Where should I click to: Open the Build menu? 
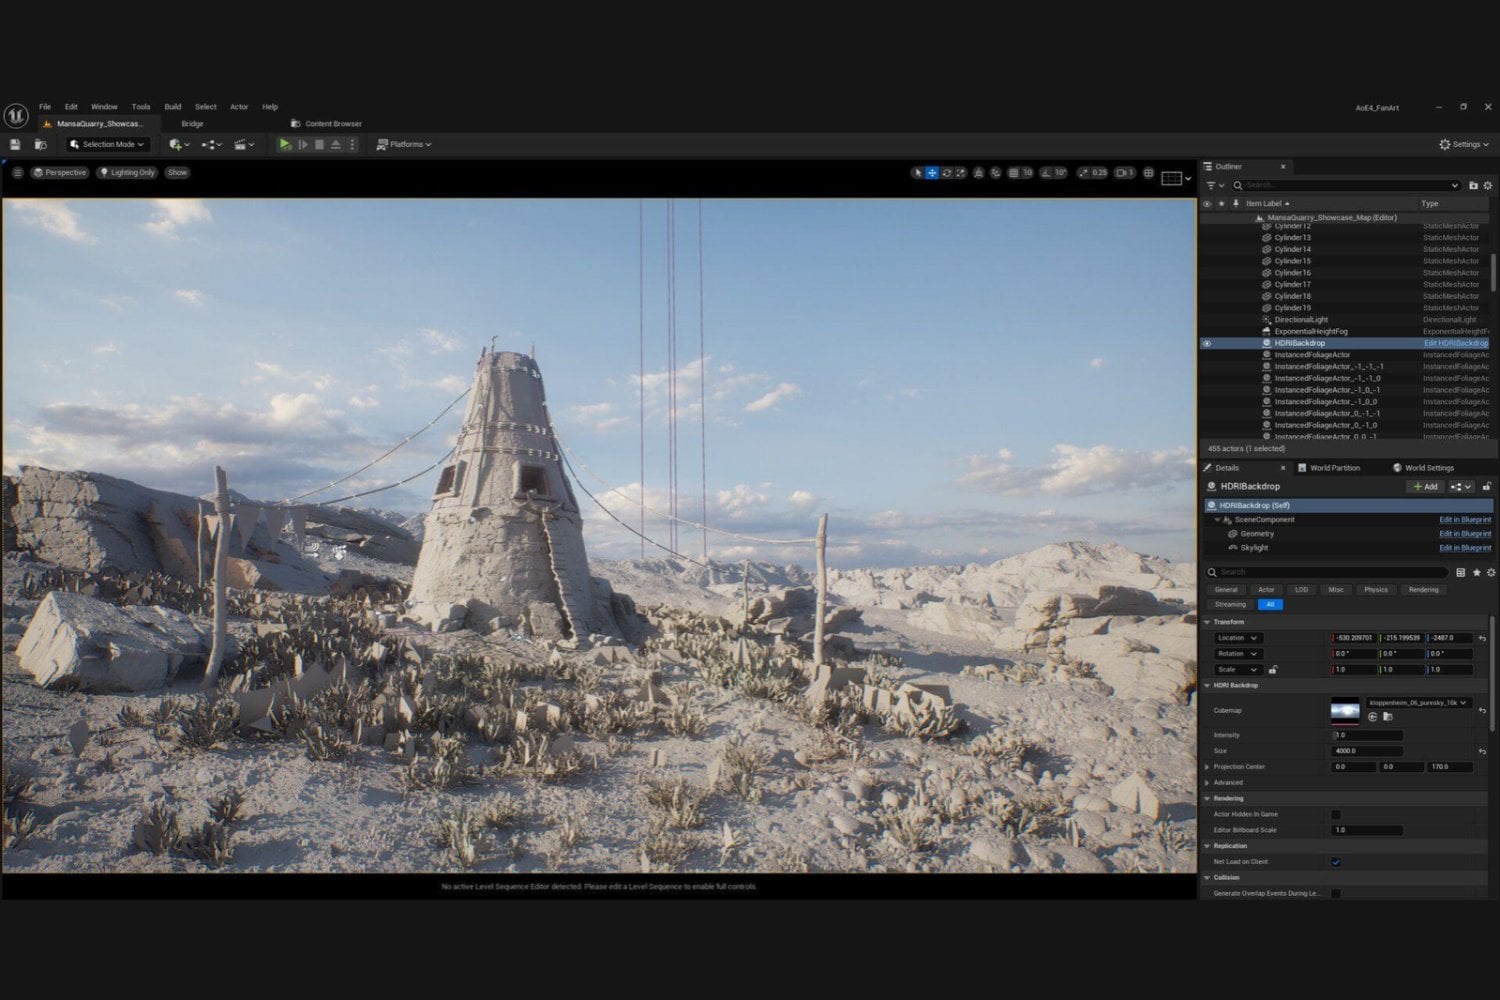[x=173, y=107]
